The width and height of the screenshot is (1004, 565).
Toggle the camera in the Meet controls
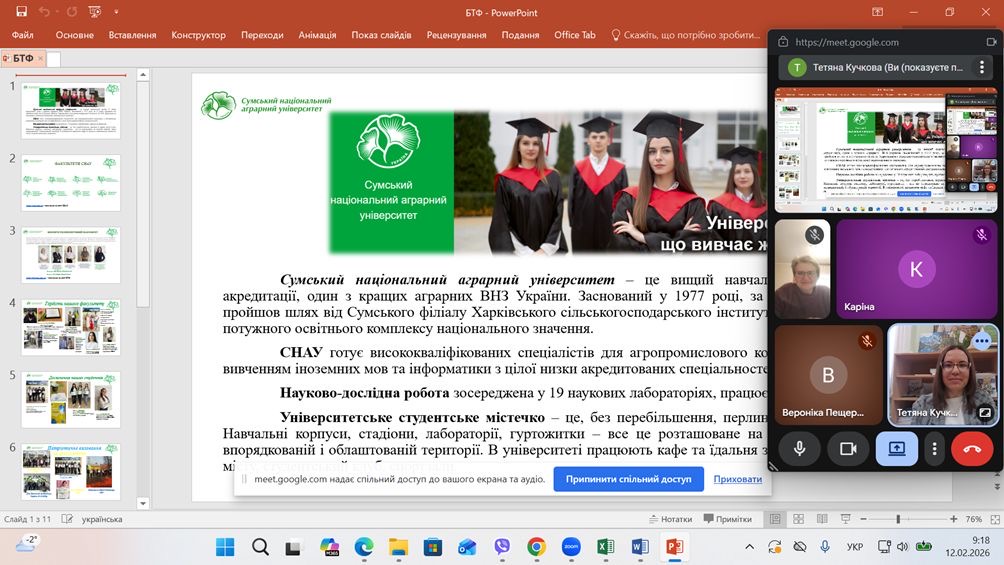(848, 448)
